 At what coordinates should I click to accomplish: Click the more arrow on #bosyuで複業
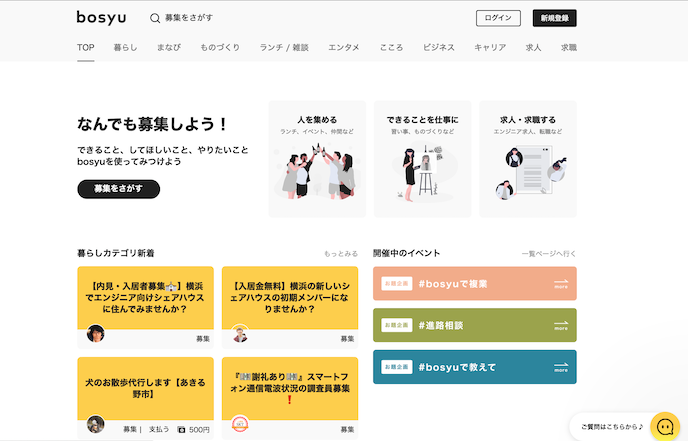point(560,285)
